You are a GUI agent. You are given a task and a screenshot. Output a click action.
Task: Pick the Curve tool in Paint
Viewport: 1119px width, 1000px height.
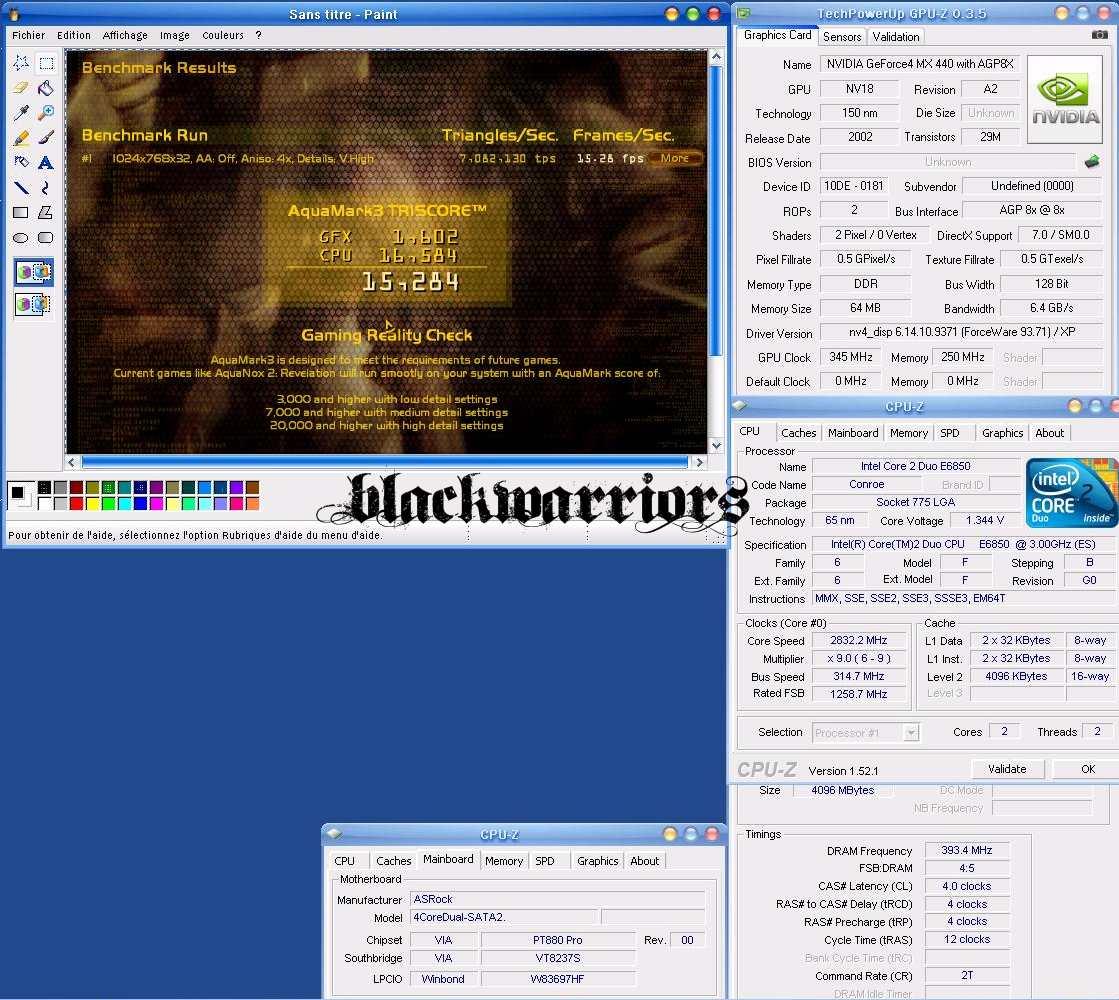pos(46,187)
